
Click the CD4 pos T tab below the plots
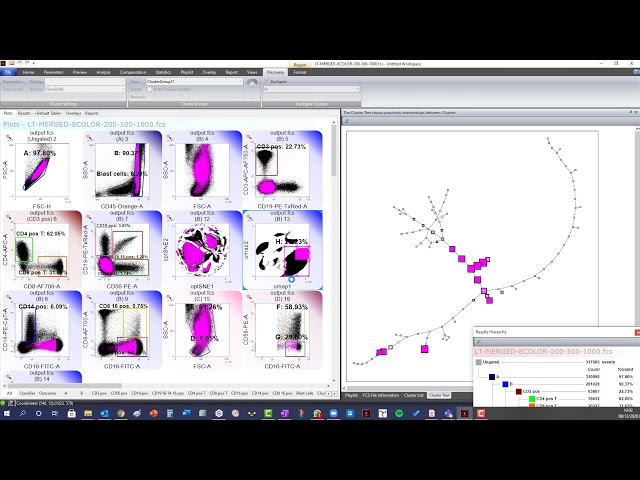pyautogui.click(x=196, y=393)
